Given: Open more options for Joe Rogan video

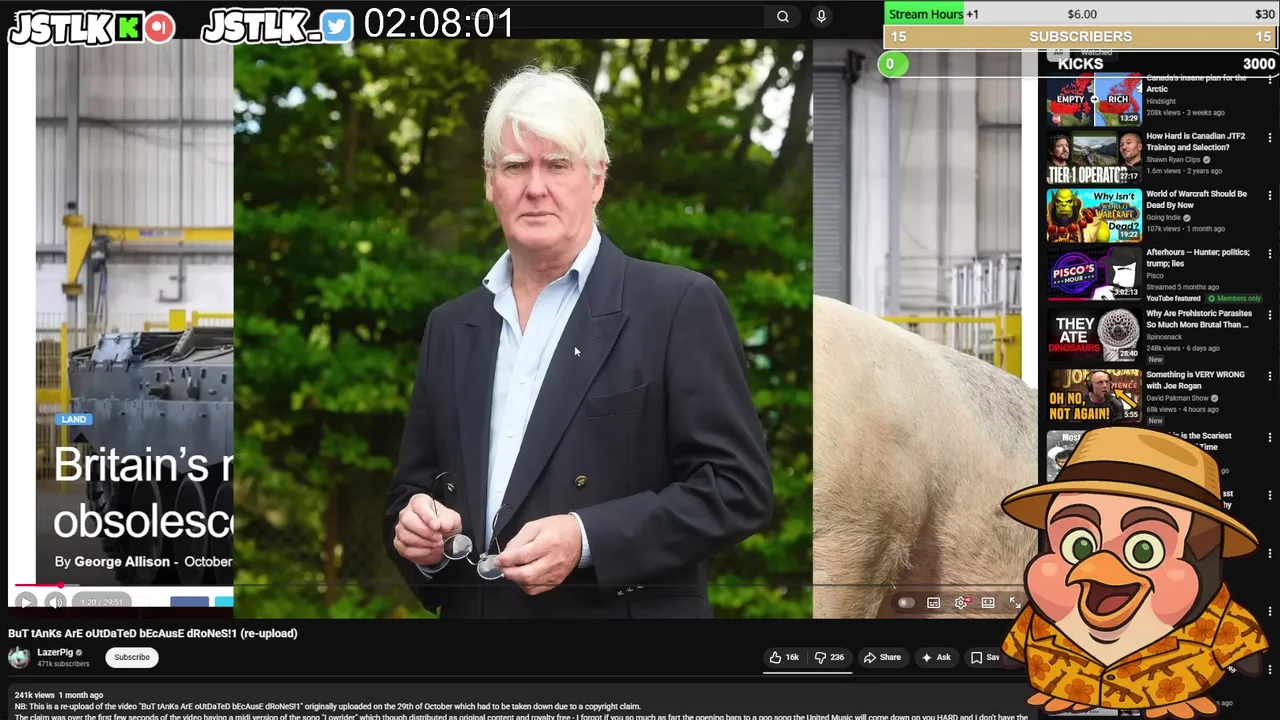Looking at the screenshot, I should pos(1270,377).
